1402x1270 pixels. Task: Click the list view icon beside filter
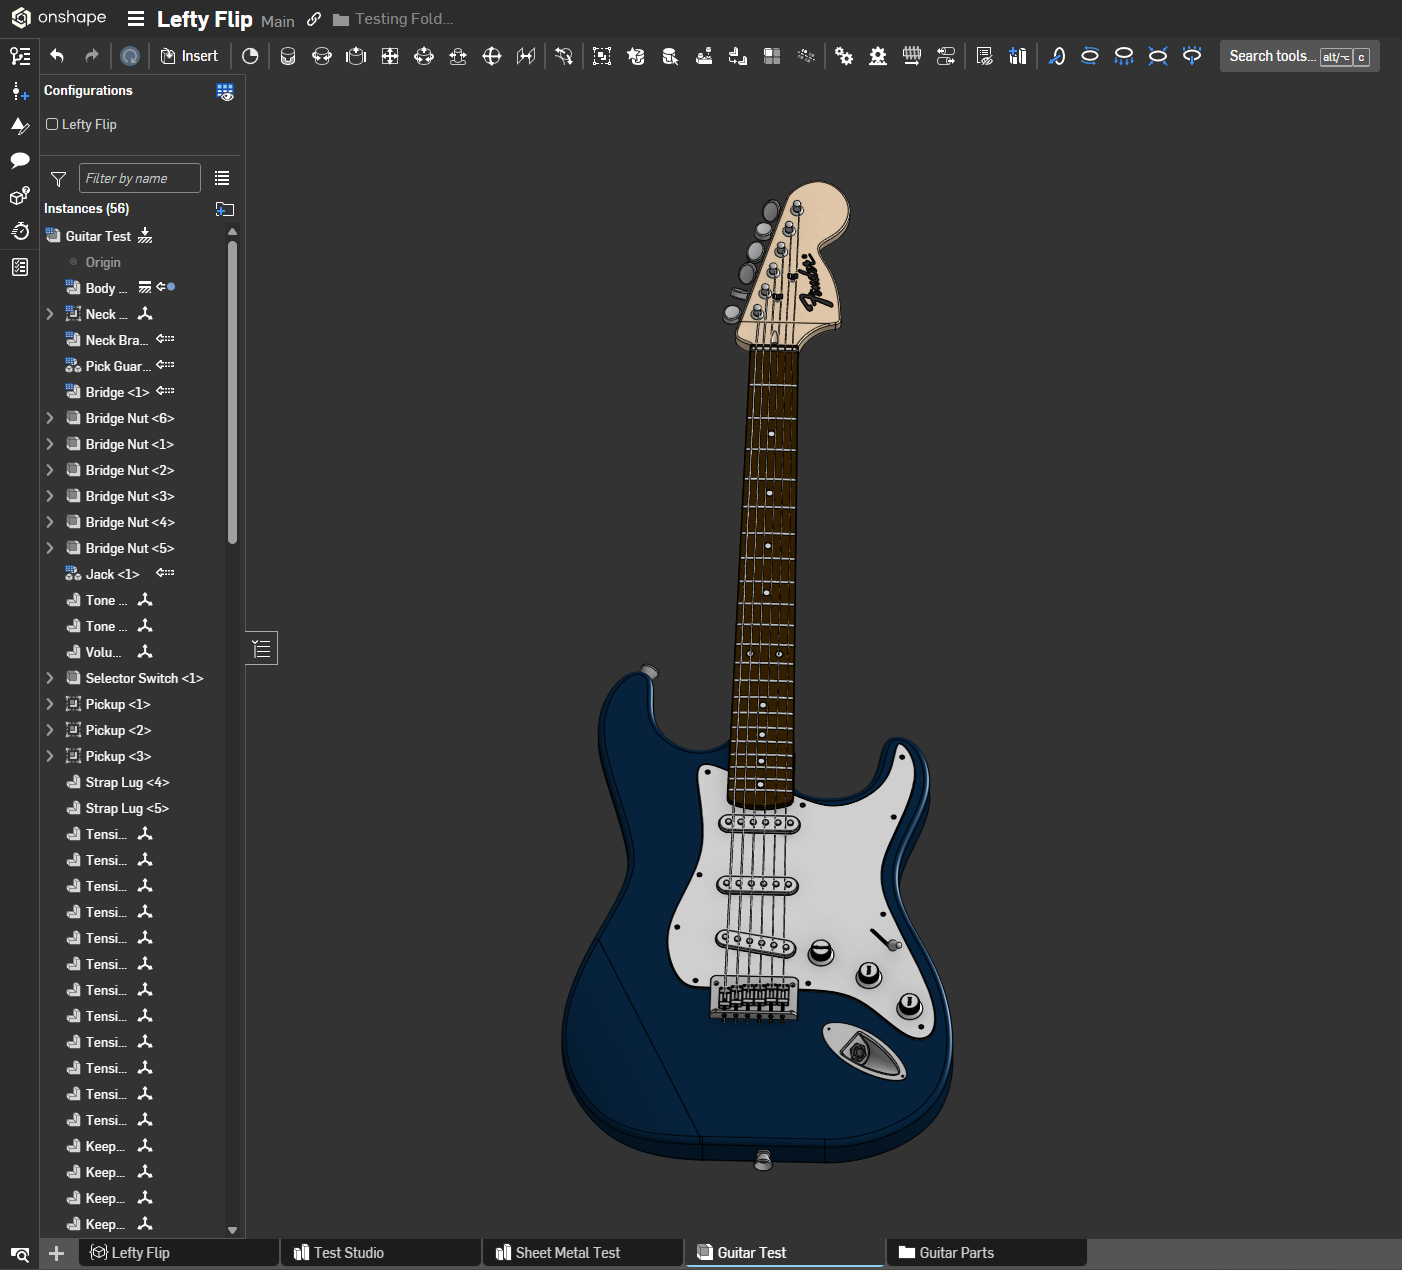click(222, 178)
